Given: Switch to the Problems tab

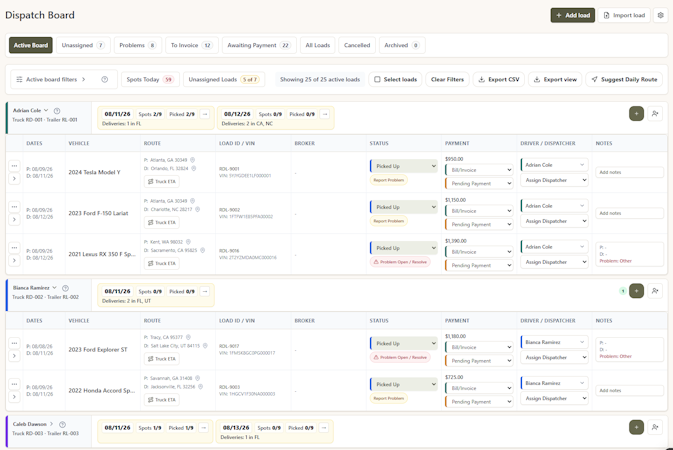Looking at the screenshot, I should click(138, 45).
